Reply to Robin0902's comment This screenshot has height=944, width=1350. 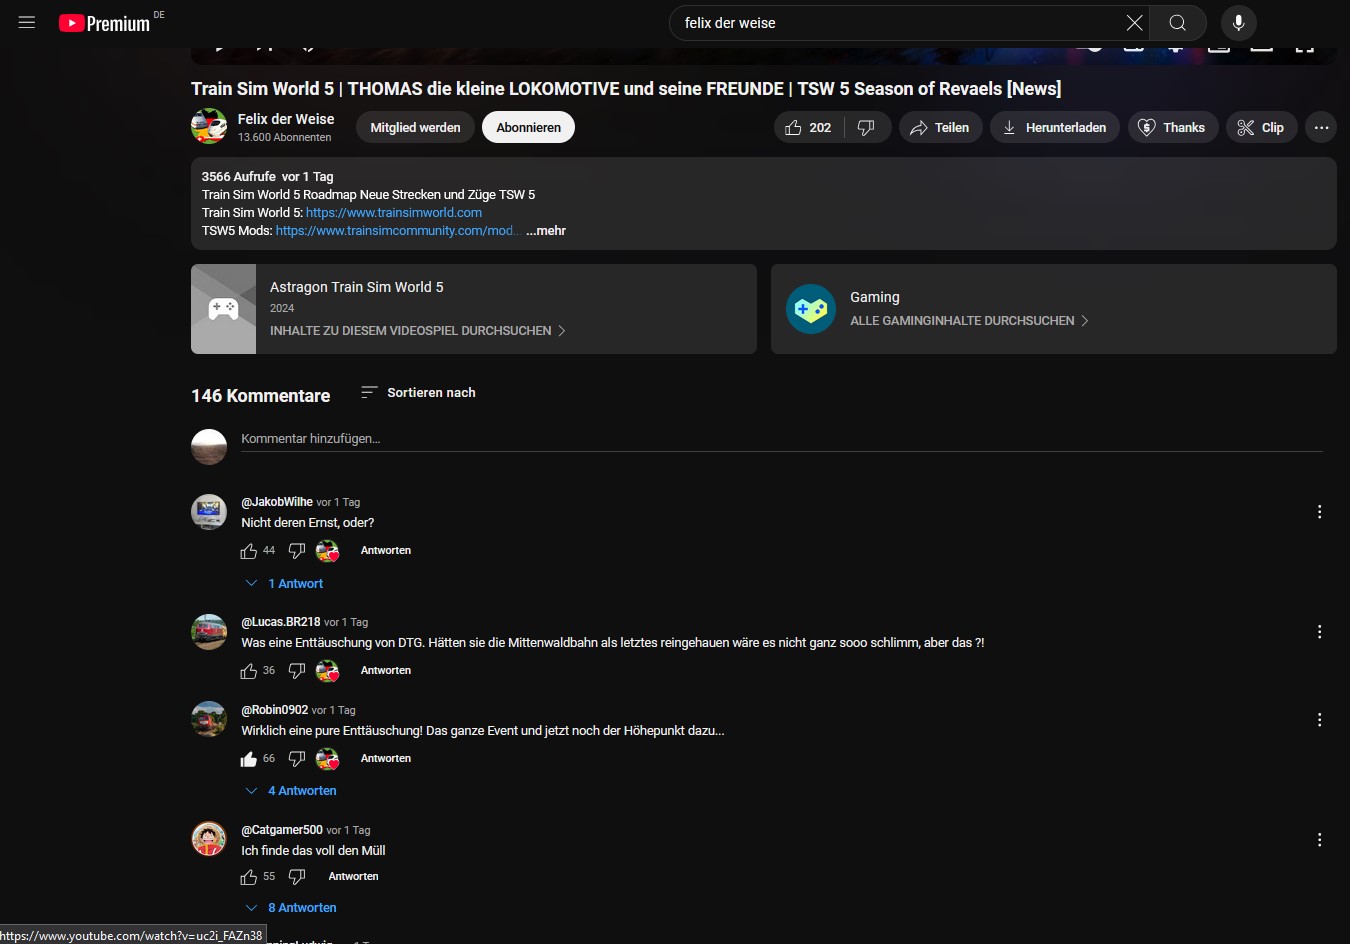(386, 759)
